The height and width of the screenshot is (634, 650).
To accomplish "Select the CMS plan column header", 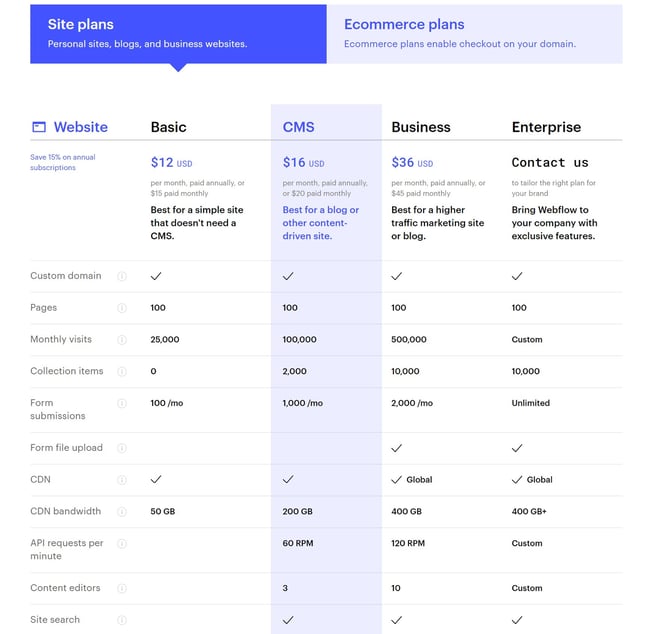I will pyautogui.click(x=298, y=127).
